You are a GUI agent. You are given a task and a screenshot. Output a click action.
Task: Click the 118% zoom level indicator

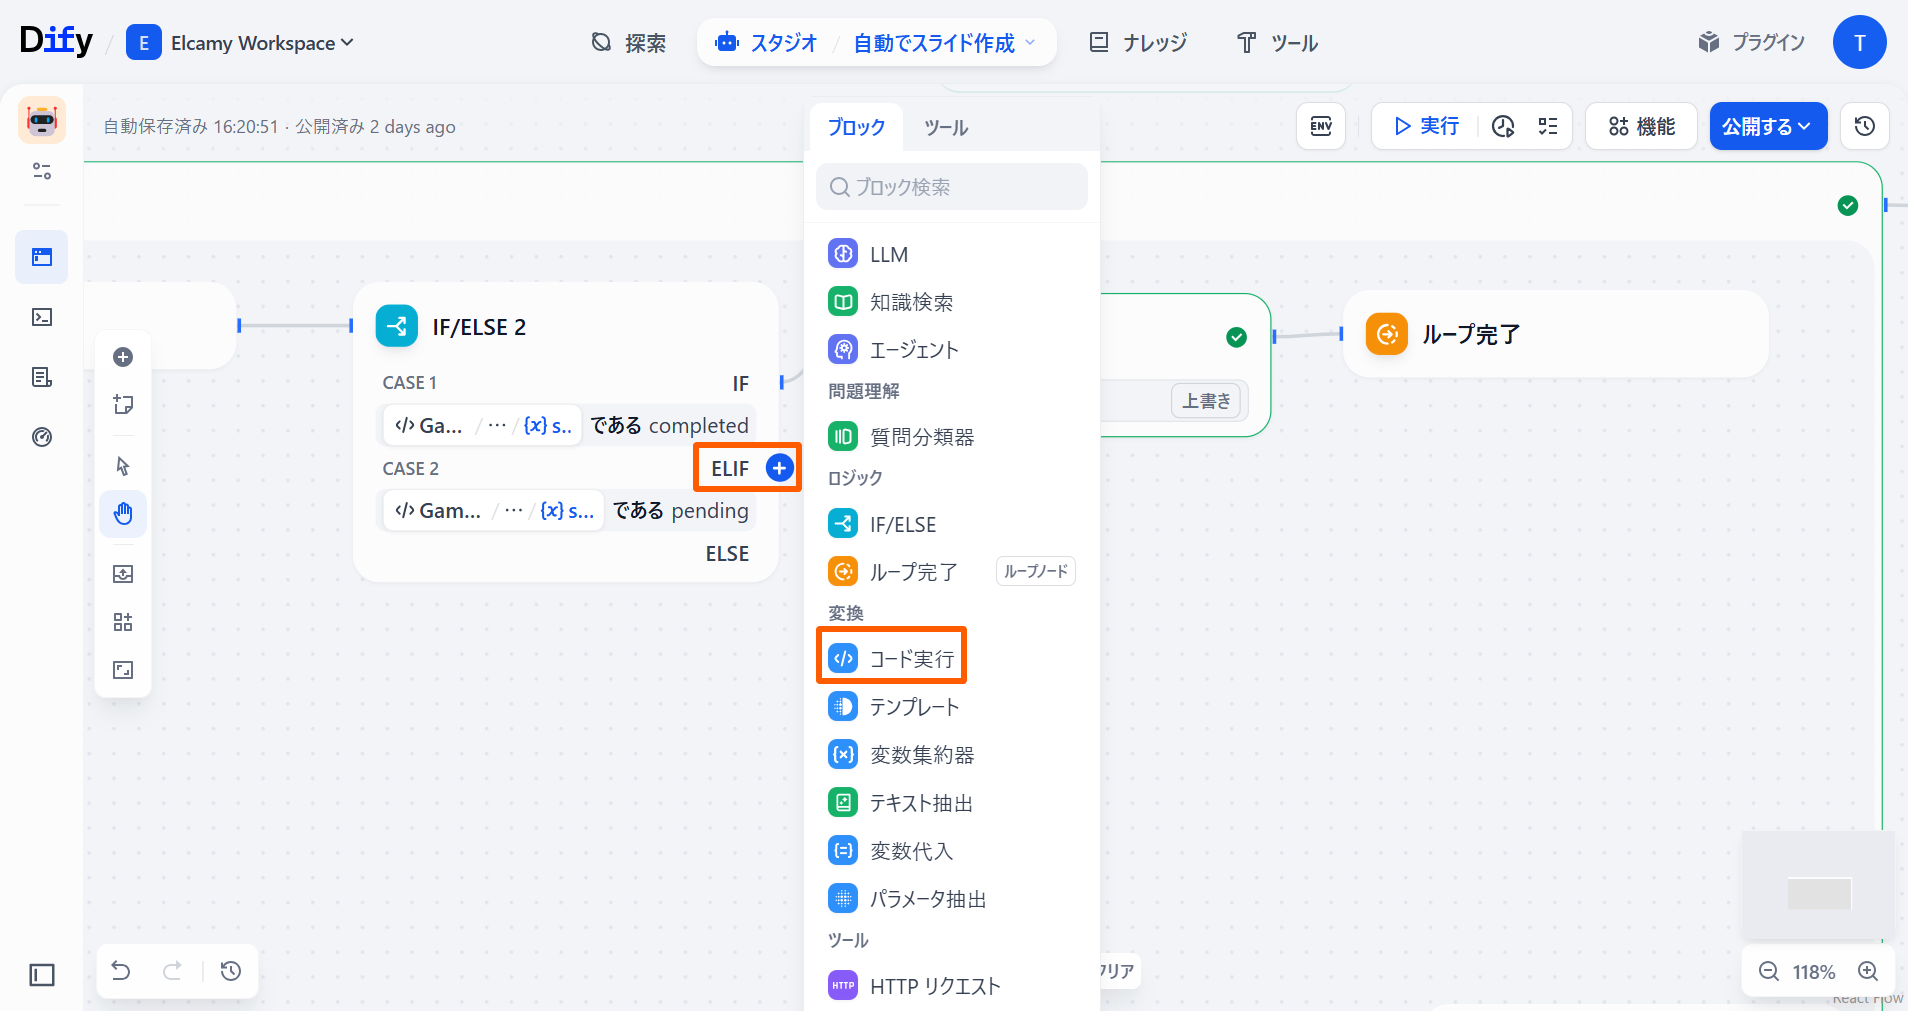(x=1813, y=972)
